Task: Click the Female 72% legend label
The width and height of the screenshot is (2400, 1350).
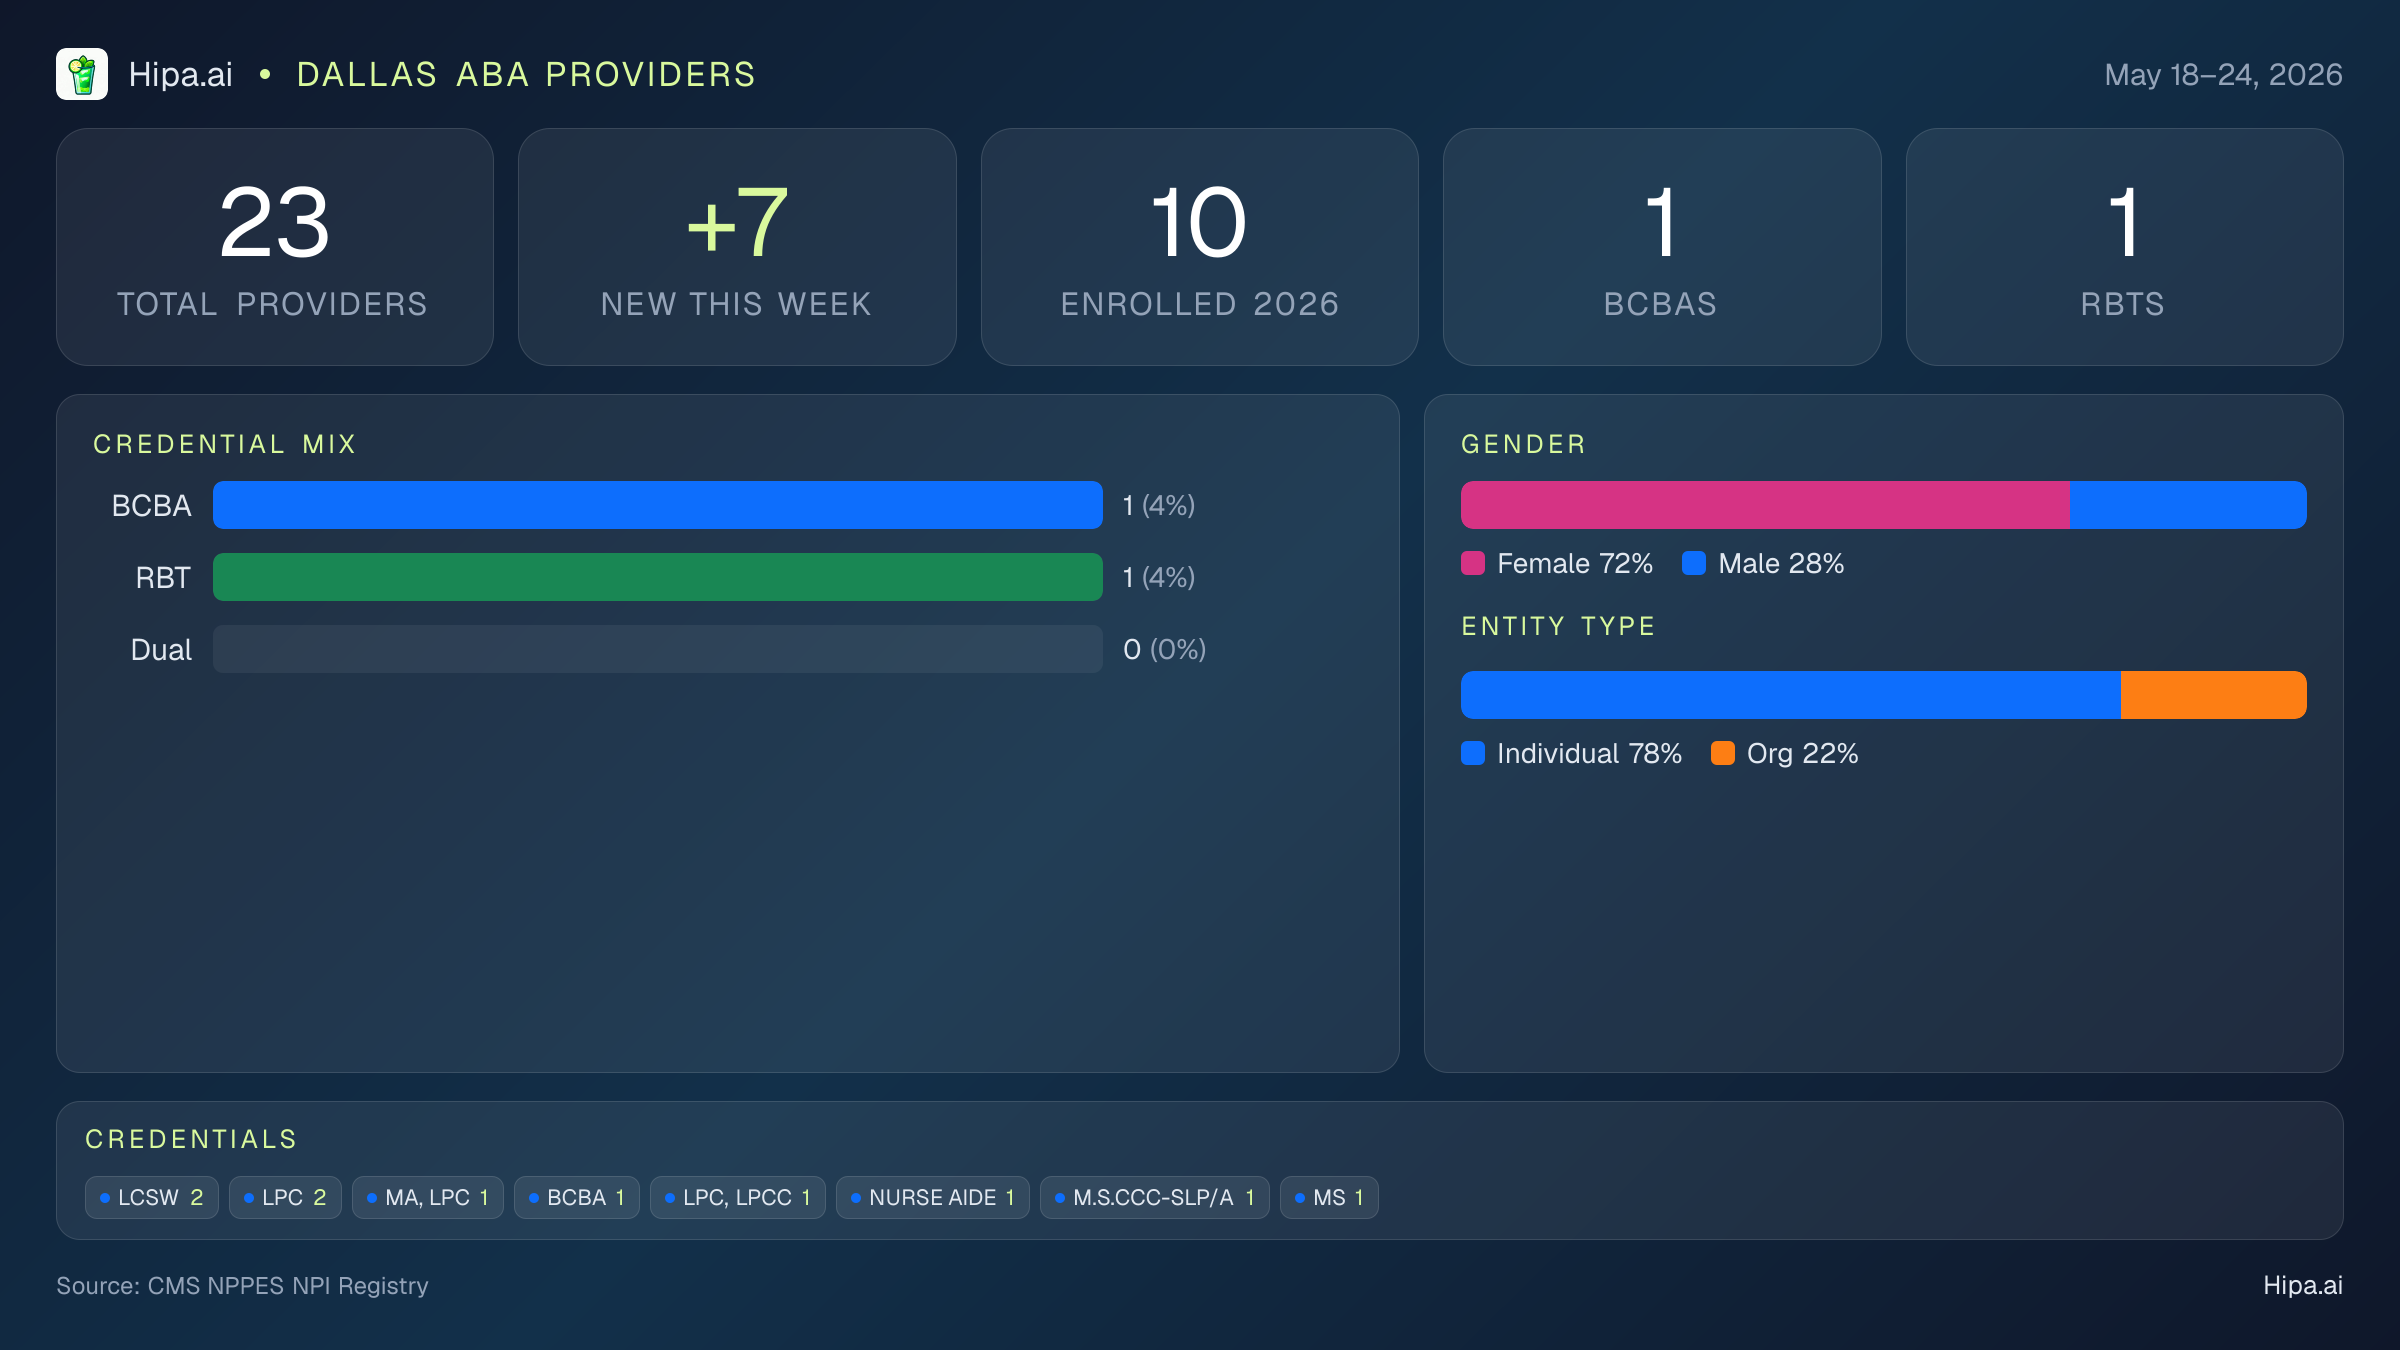Action: 1575,564
